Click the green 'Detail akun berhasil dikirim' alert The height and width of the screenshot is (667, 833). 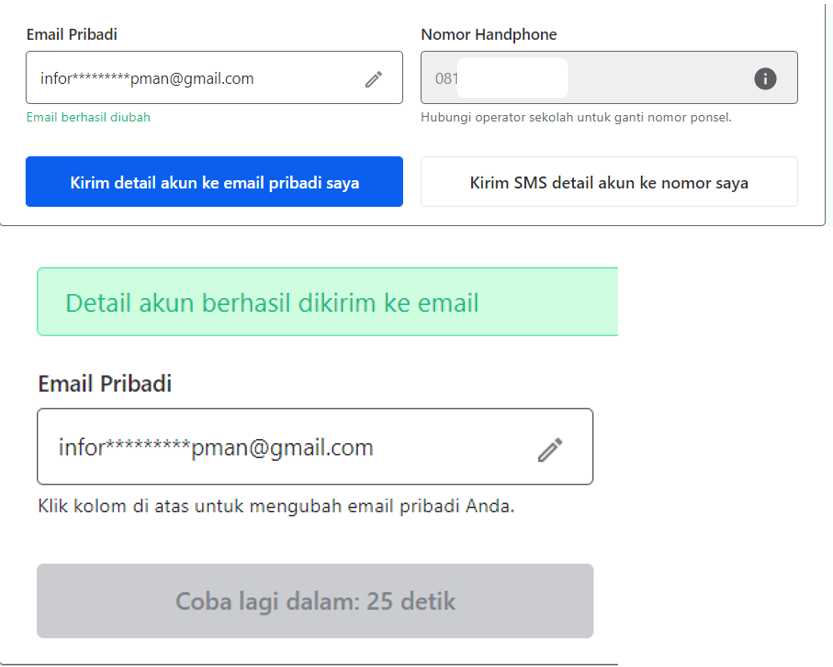click(327, 302)
